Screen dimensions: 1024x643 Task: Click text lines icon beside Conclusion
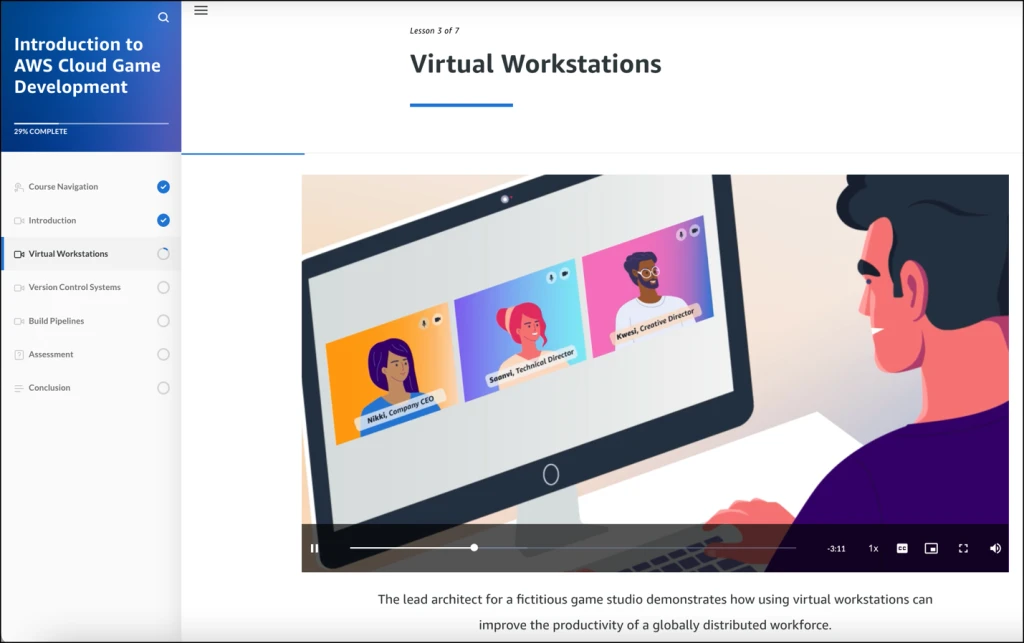19,388
